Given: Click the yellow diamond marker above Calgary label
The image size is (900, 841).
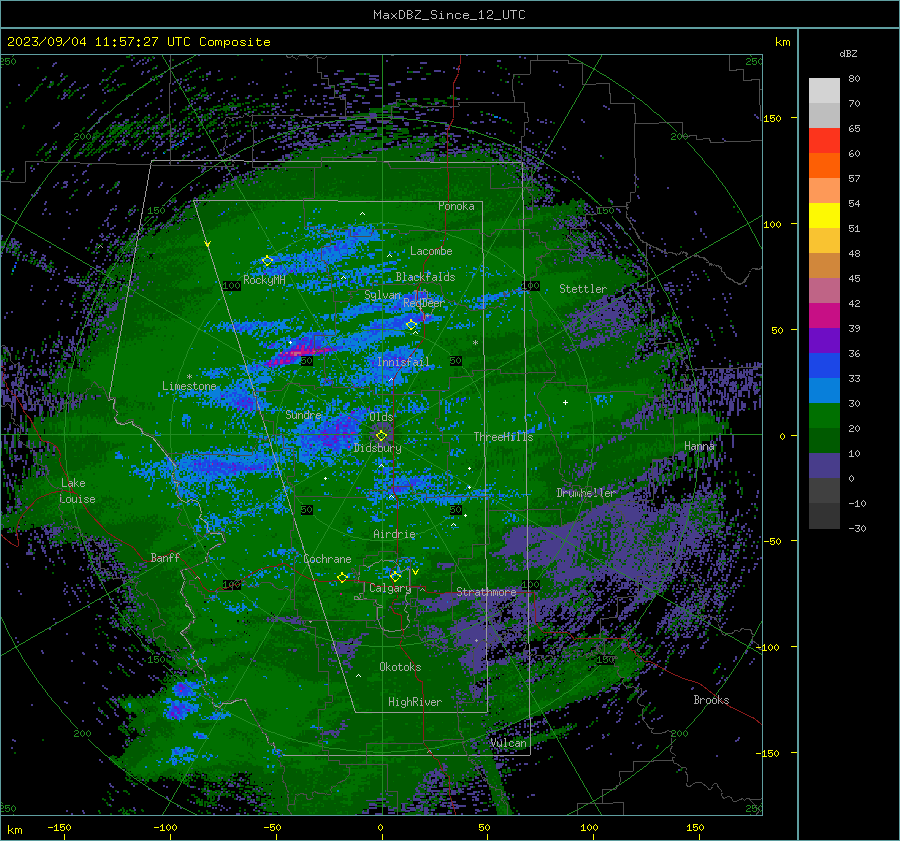Looking at the screenshot, I should click(395, 576).
